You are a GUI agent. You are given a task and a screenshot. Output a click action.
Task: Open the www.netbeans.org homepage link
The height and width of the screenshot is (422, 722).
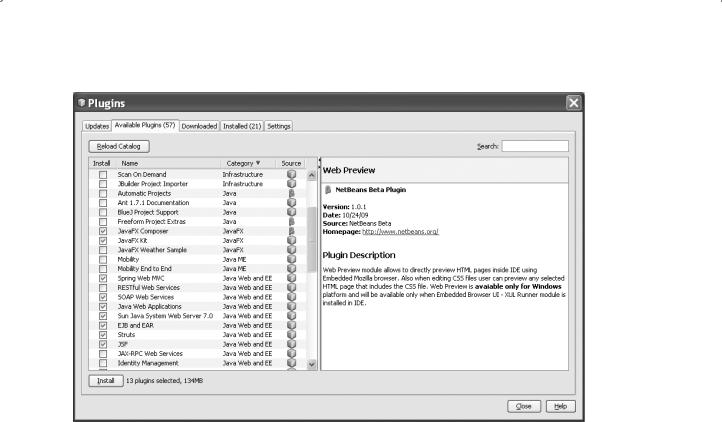[400, 232]
